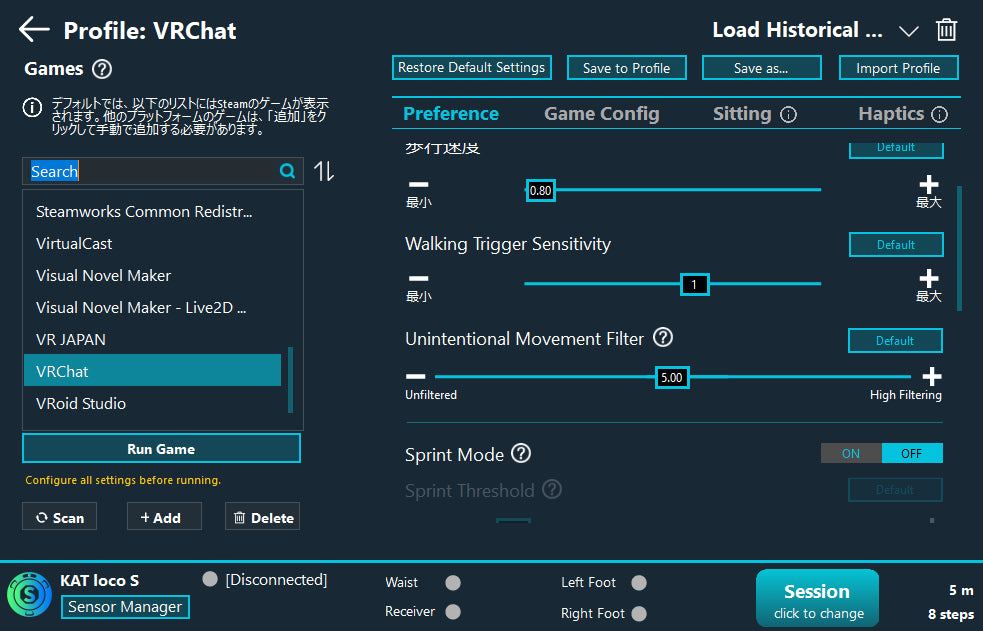Expand the Load Historical dropdown

click(x=909, y=30)
